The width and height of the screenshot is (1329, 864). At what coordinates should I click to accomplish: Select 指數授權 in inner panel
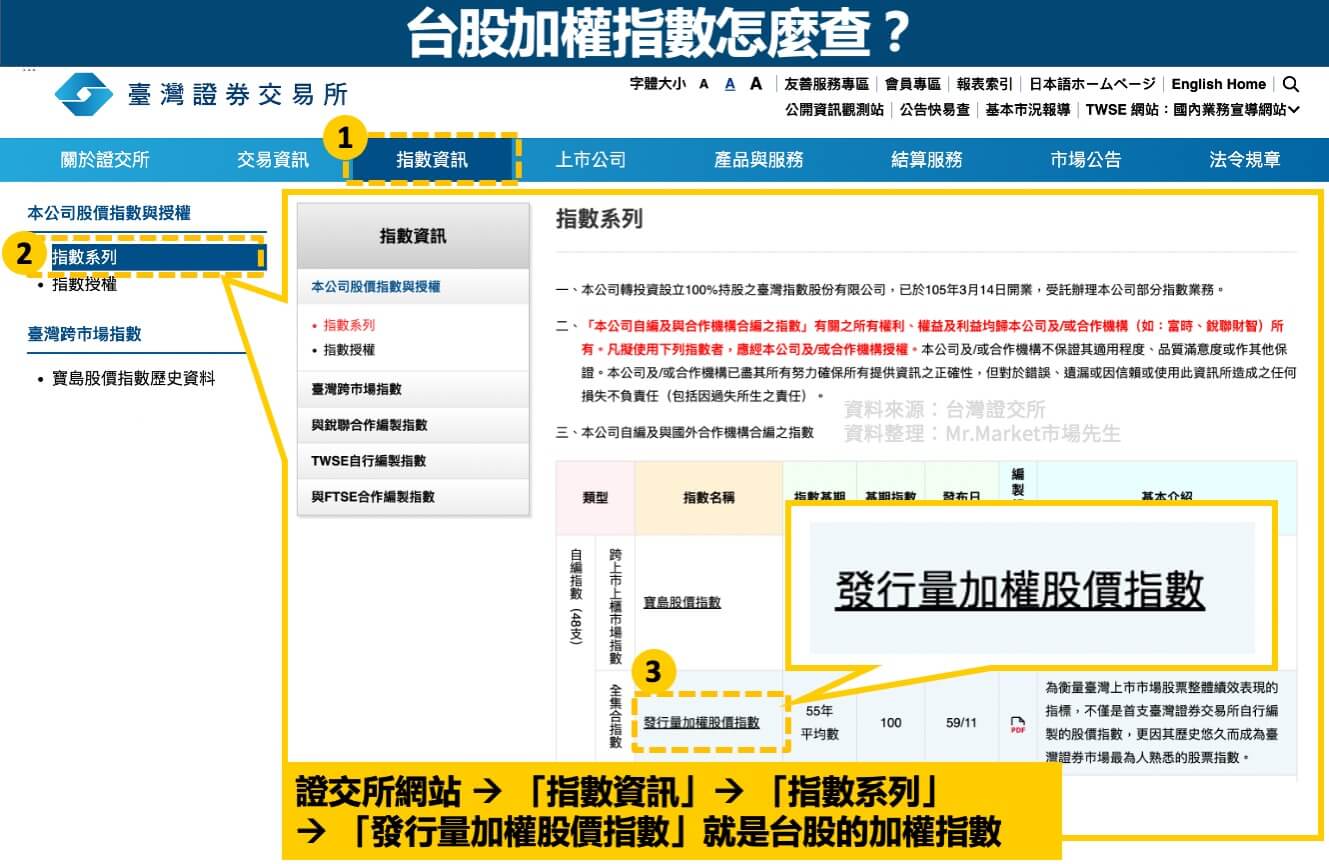pyautogui.click(x=349, y=350)
